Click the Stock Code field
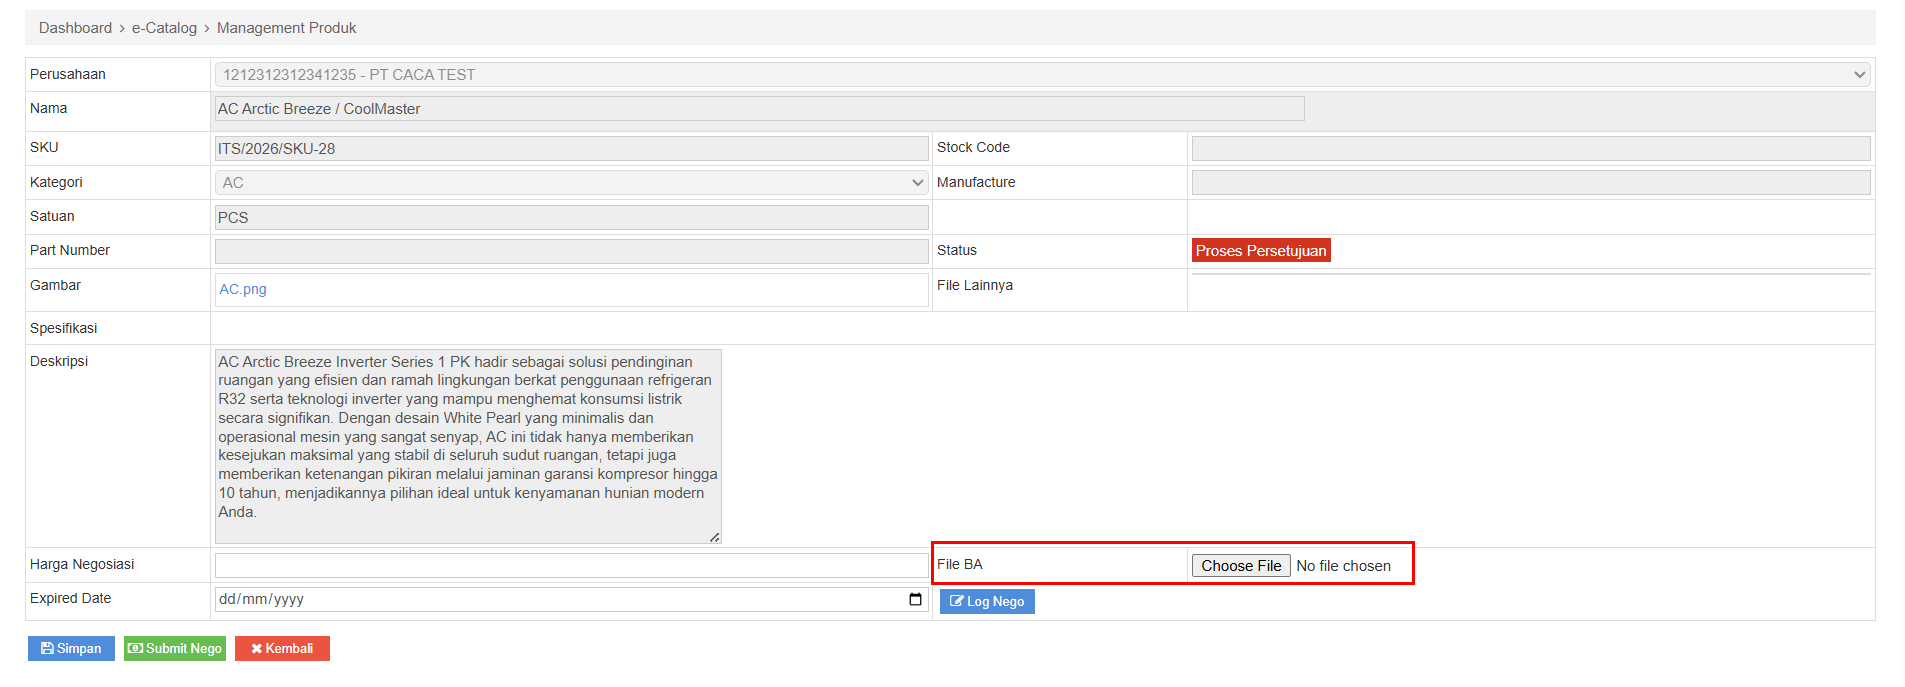 pyautogui.click(x=1530, y=149)
